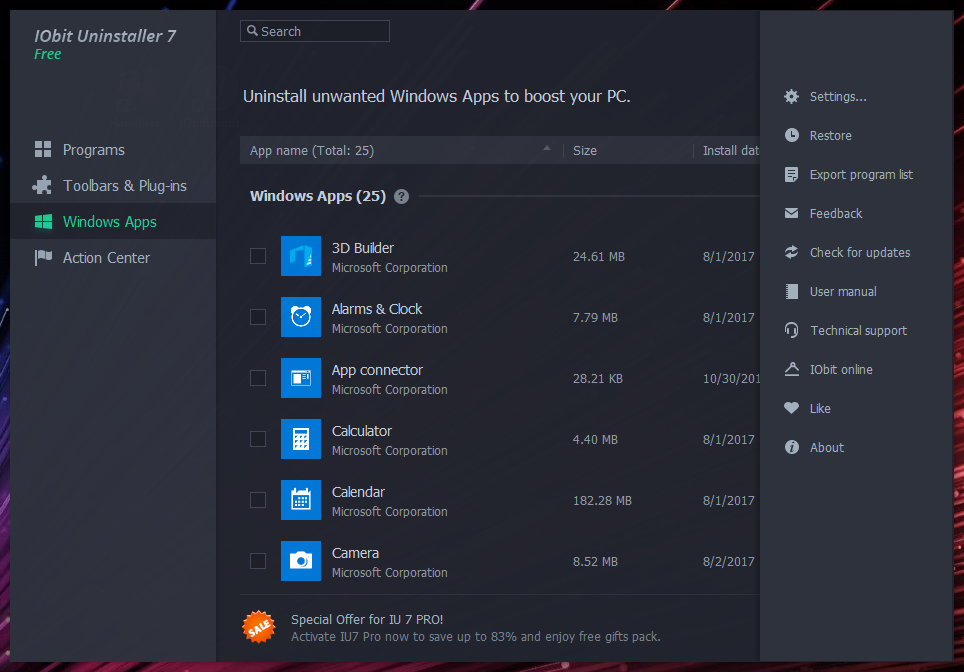The image size is (964, 672).
Task: Sort by the Size column header
Action: point(585,151)
